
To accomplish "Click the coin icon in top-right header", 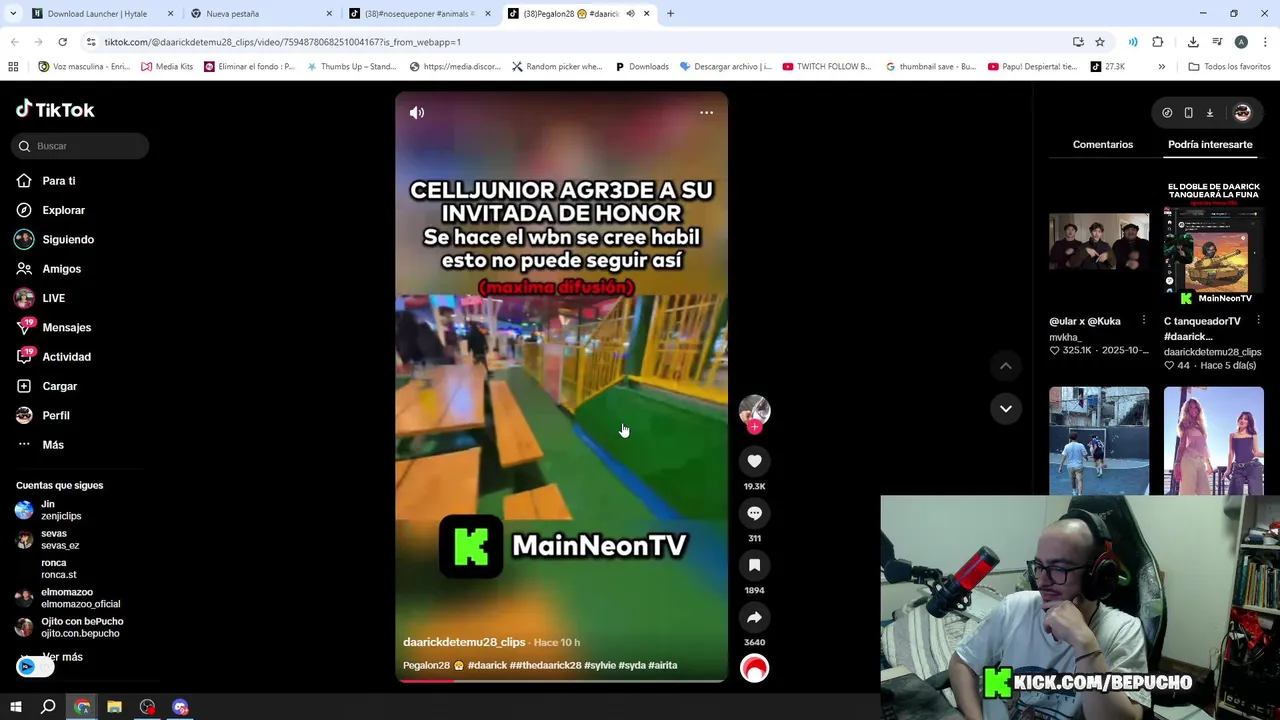I will (x=1167, y=113).
